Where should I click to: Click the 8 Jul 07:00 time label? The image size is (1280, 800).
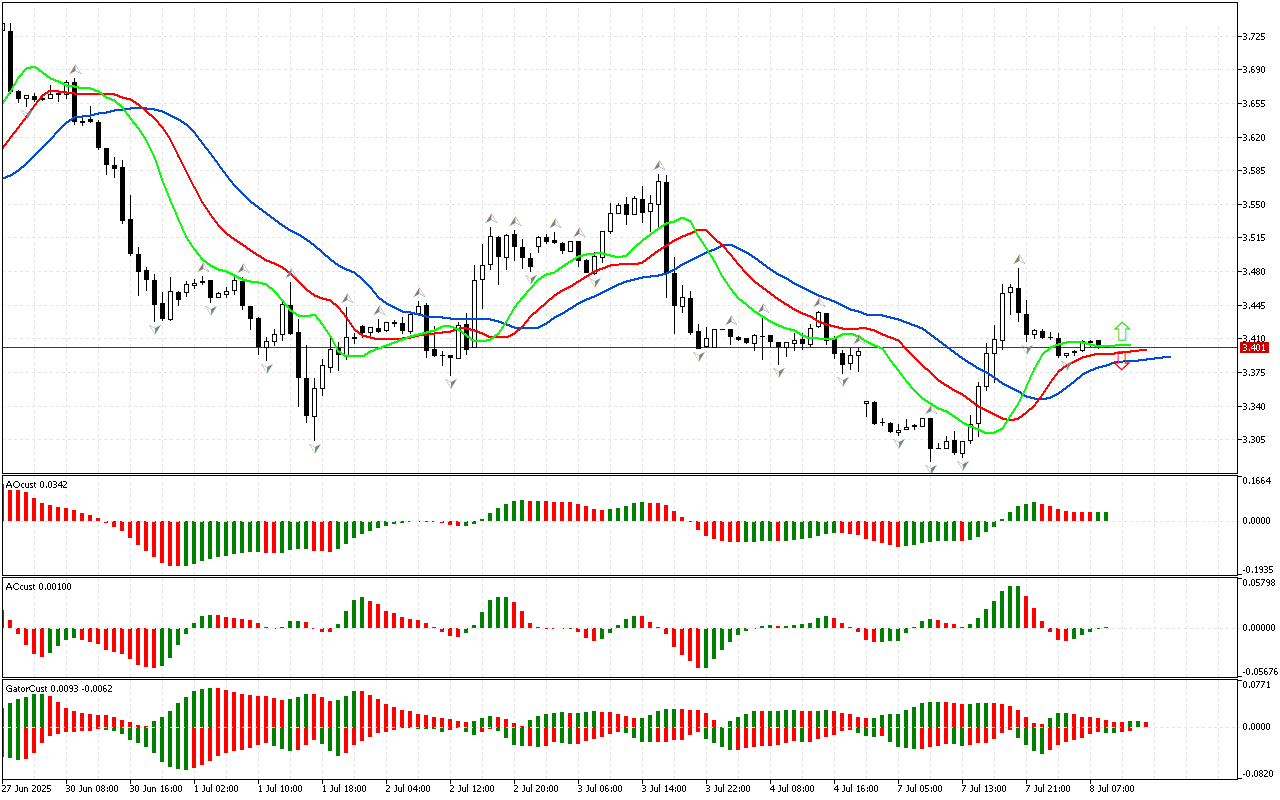click(1111, 788)
